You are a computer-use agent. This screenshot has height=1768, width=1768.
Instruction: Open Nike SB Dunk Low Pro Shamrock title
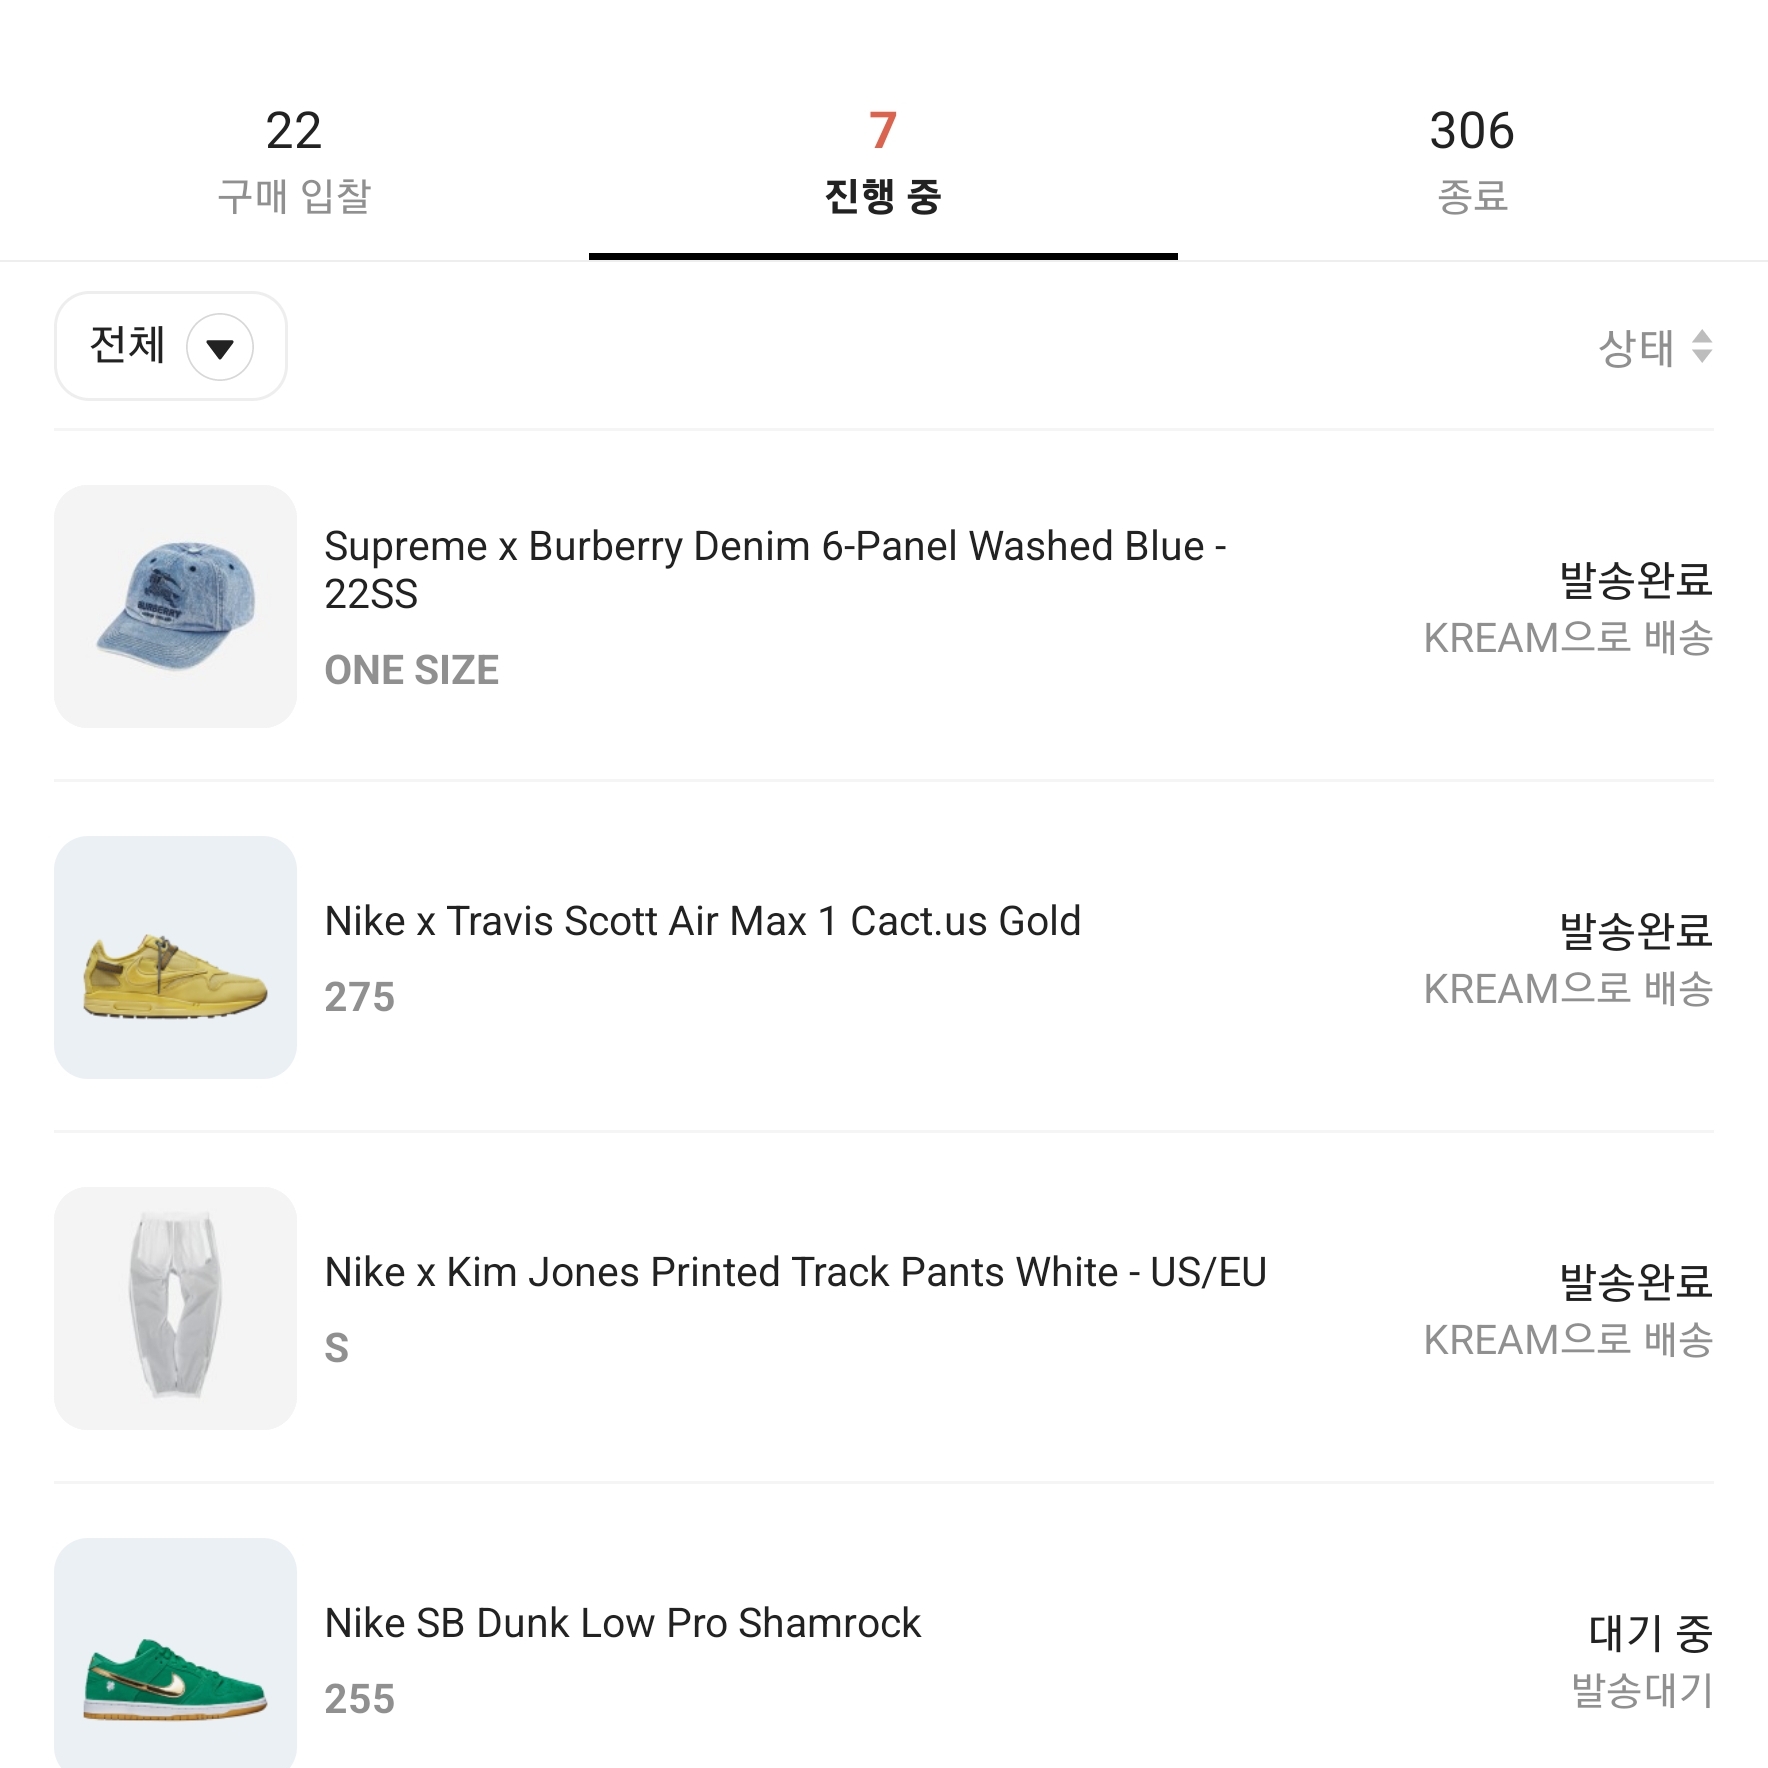click(622, 1623)
